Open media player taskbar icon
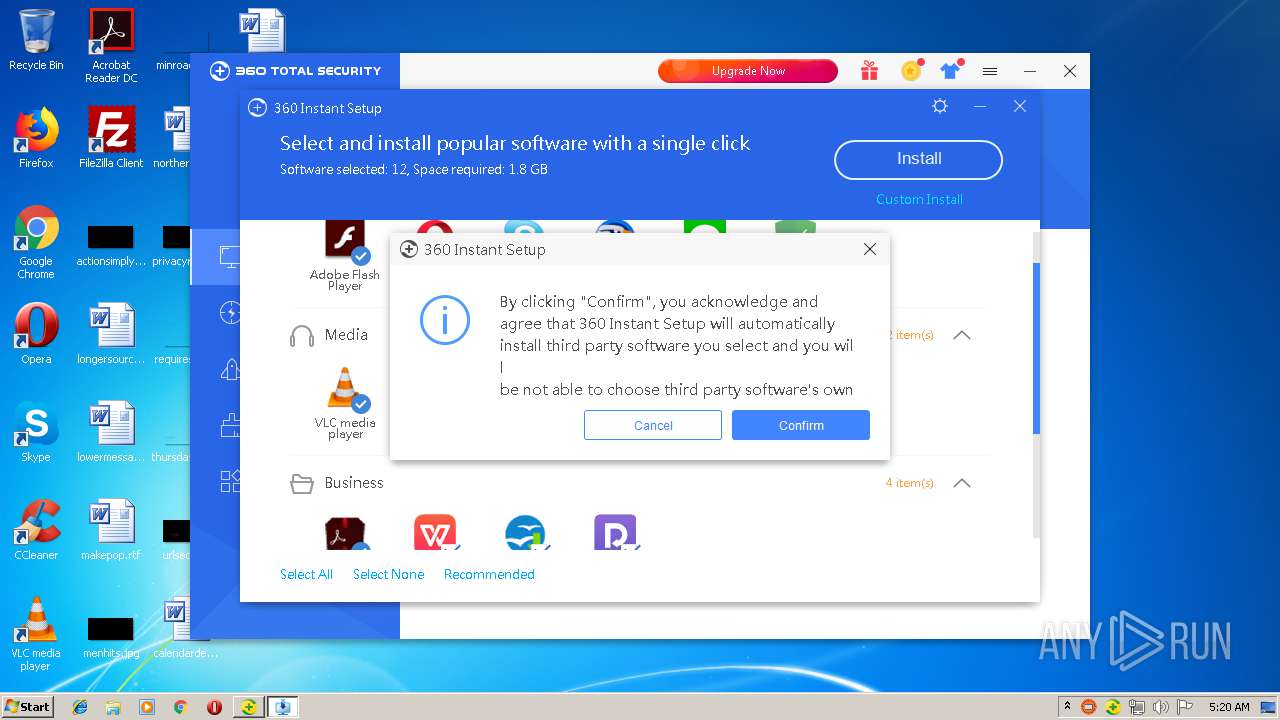1280x720 pixels. tap(147, 707)
